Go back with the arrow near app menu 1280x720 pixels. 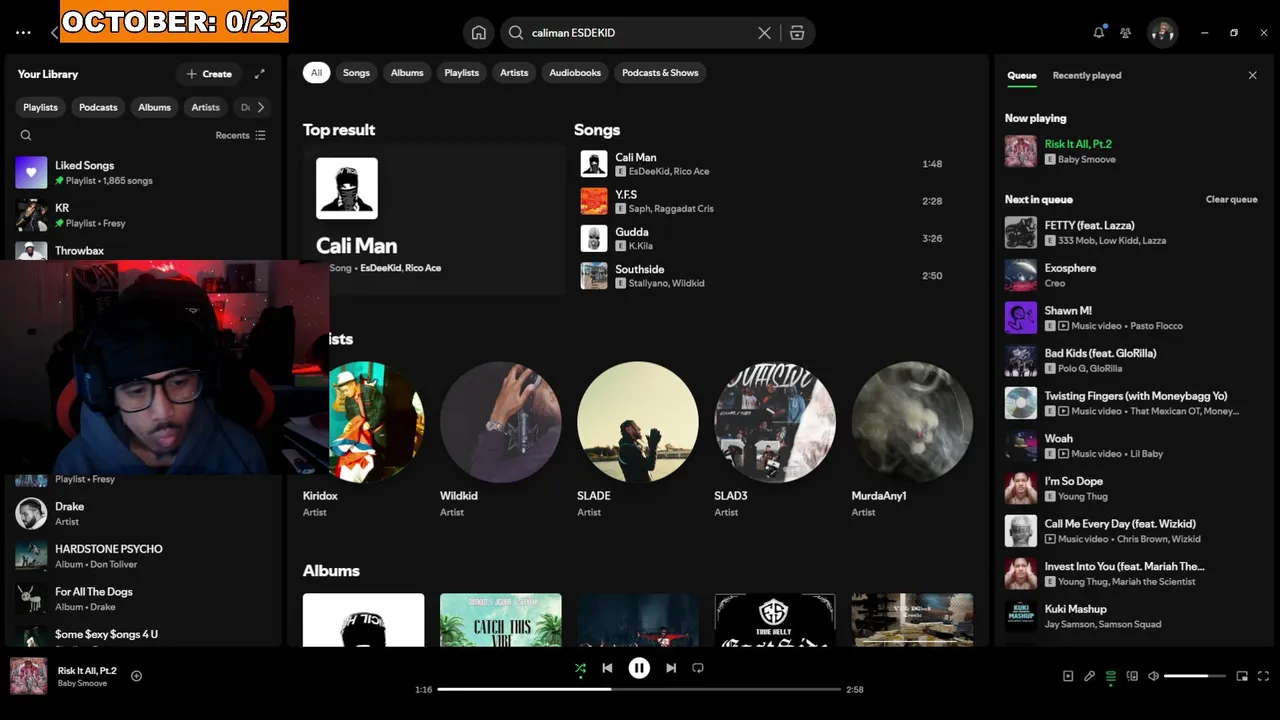pos(54,33)
